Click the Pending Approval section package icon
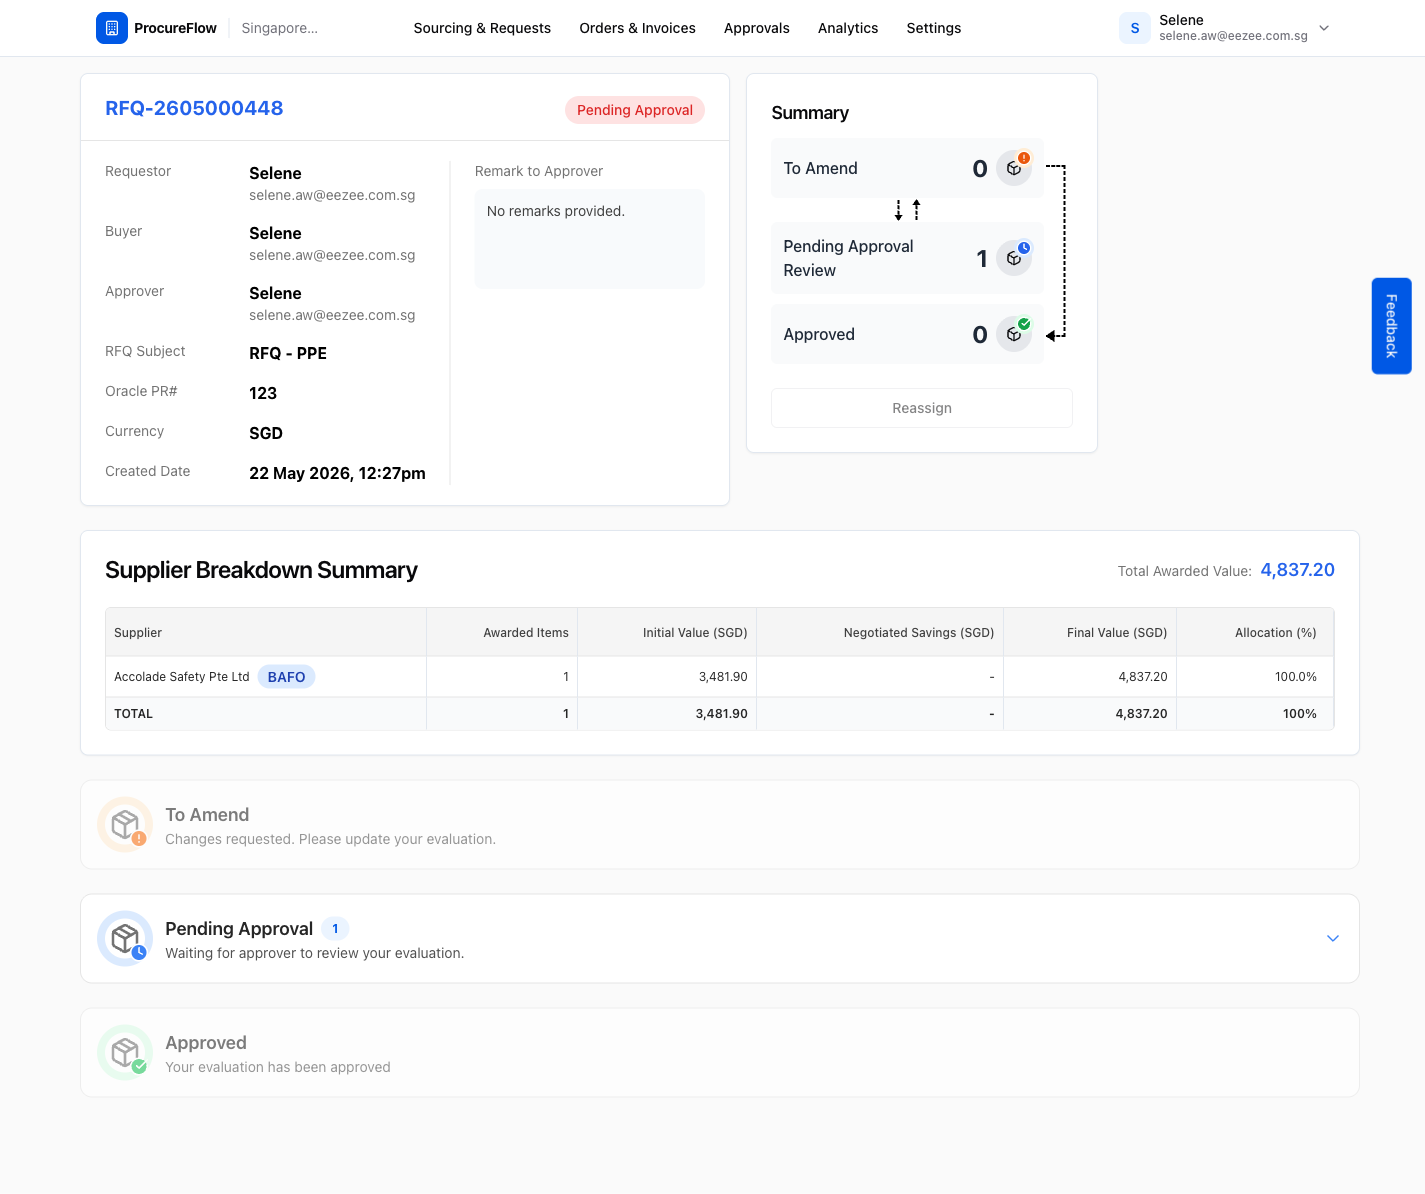This screenshot has height=1194, width=1425. 125,939
